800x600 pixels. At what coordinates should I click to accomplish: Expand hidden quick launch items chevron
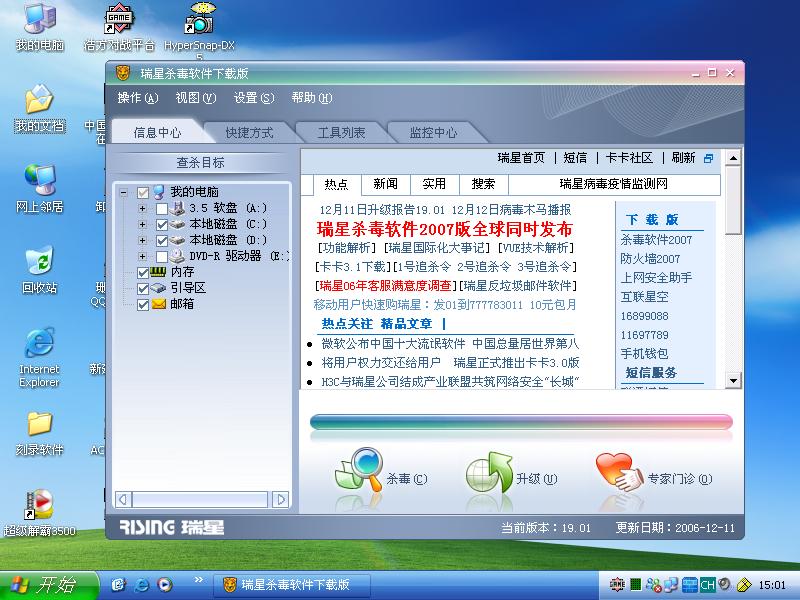click(x=199, y=579)
